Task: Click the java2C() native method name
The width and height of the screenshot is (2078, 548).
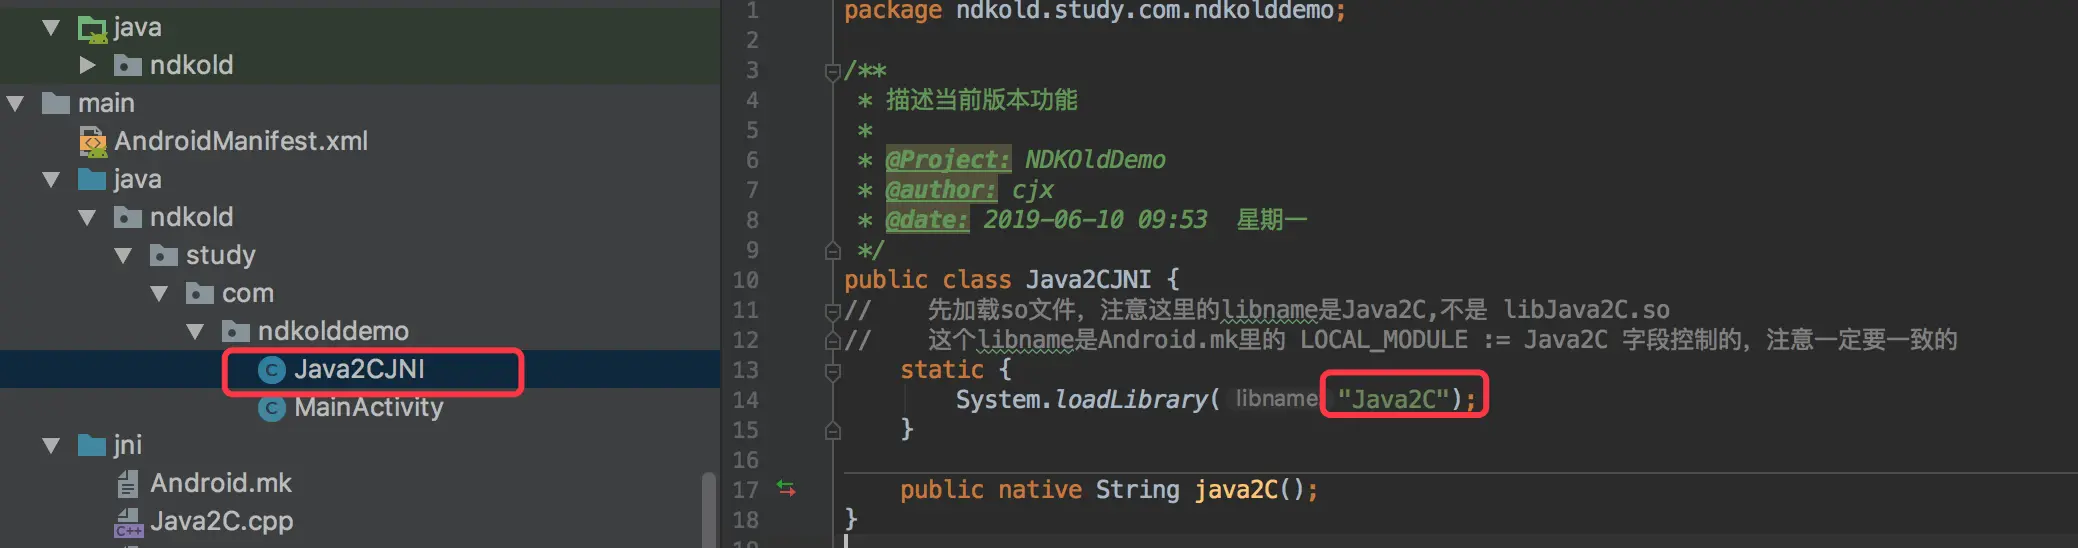Action: pyautogui.click(x=1235, y=490)
